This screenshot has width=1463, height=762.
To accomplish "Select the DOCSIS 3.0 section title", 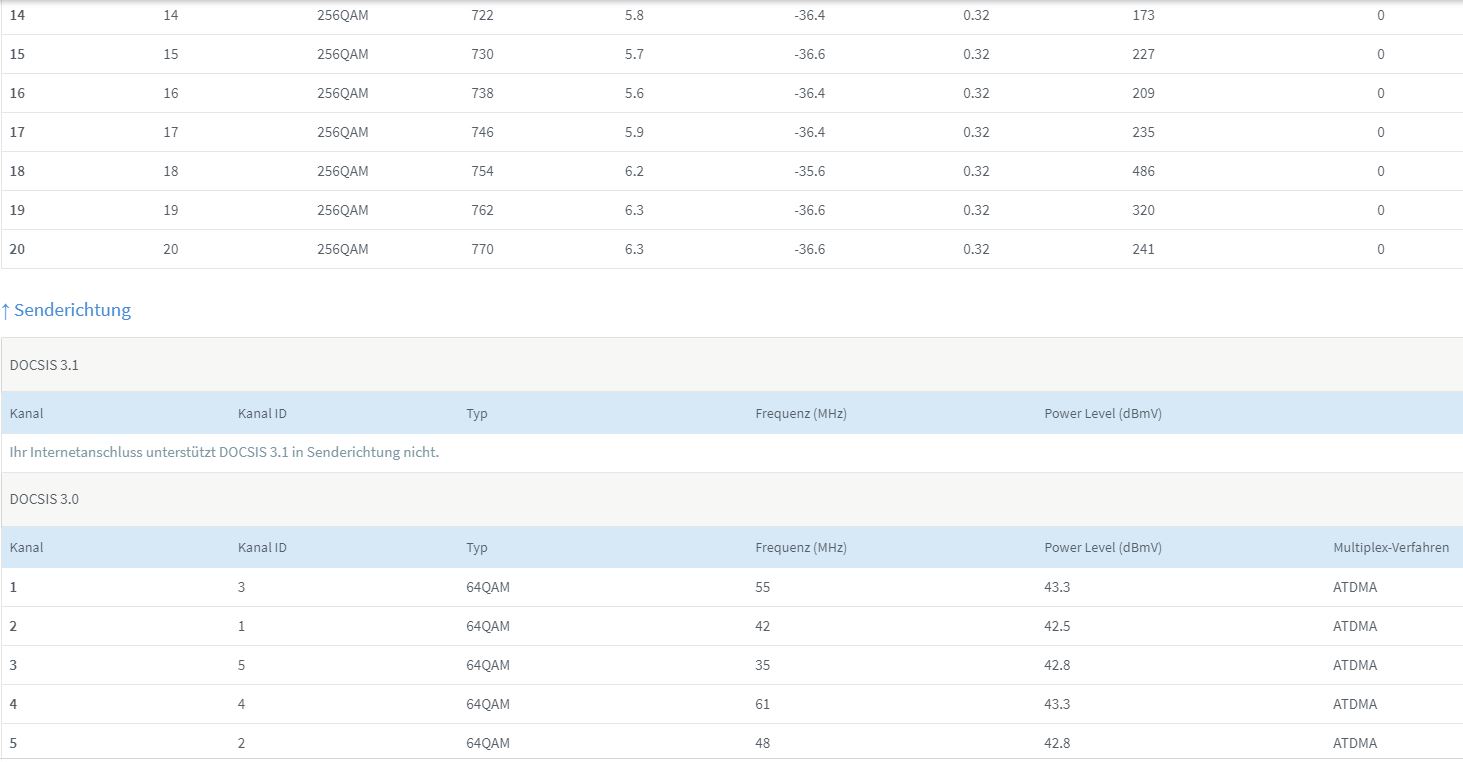I will coord(44,499).
